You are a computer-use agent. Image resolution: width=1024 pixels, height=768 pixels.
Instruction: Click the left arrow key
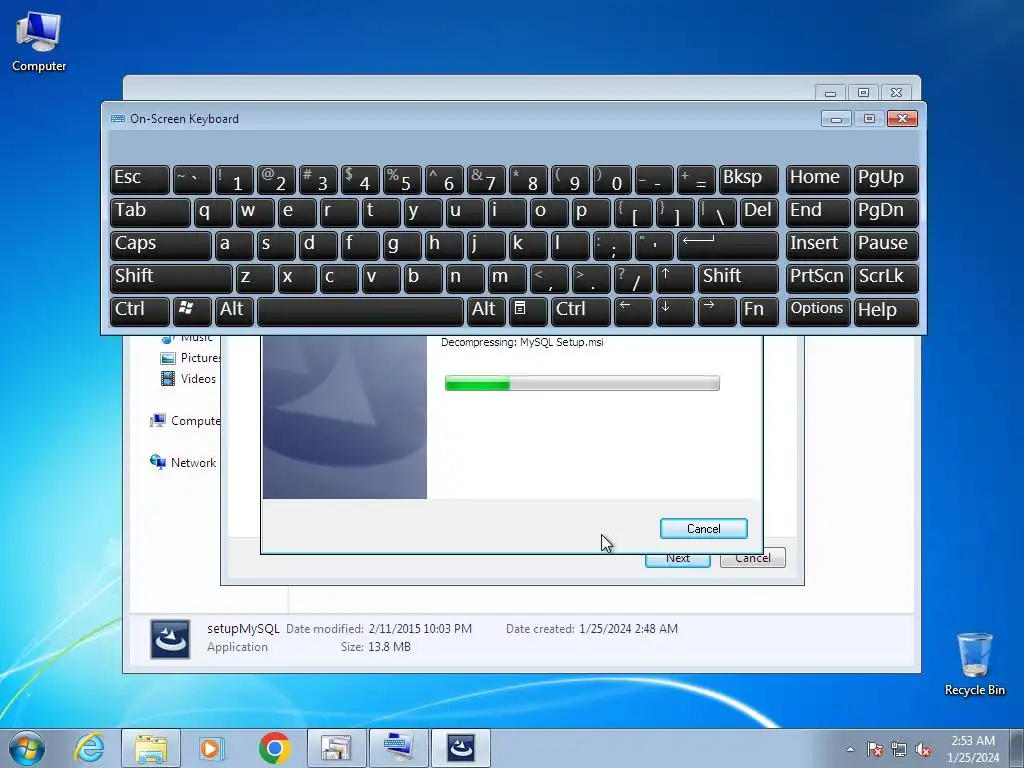click(633, 311)
